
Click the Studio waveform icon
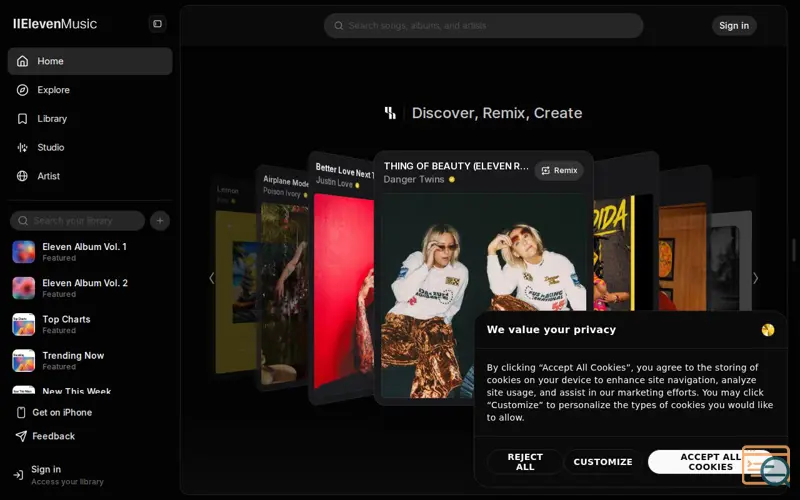coord(22,147)
